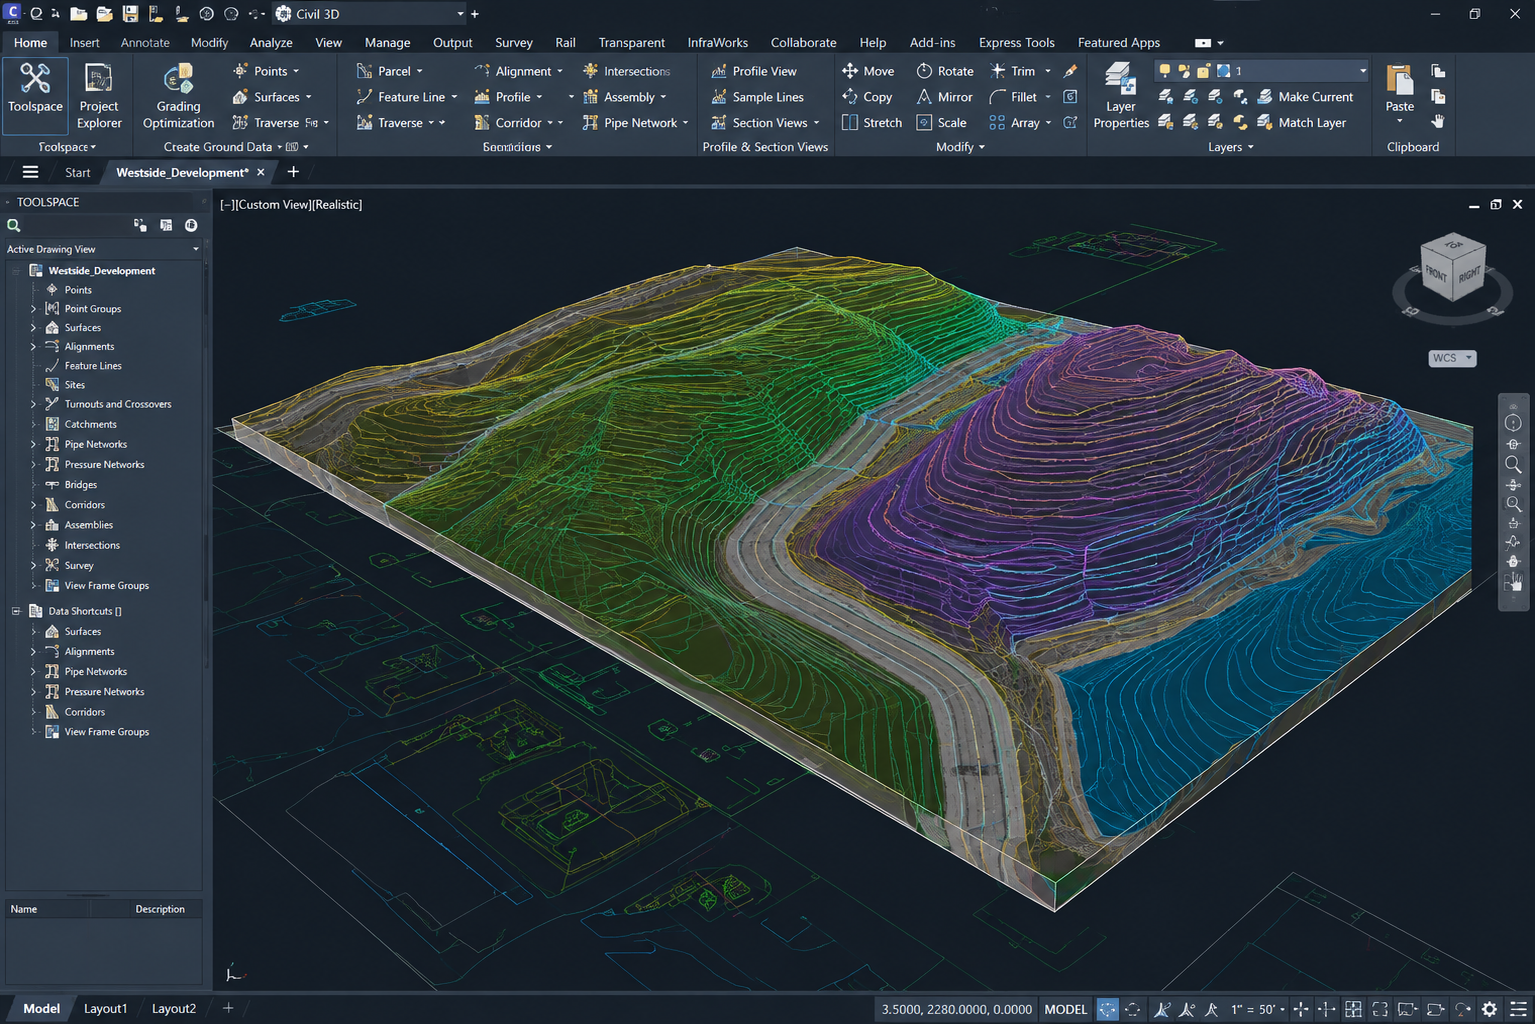The image size is (1535, 1024).
Task: Switch to the Analyze ribbon tab
Action: pos(271,43)
